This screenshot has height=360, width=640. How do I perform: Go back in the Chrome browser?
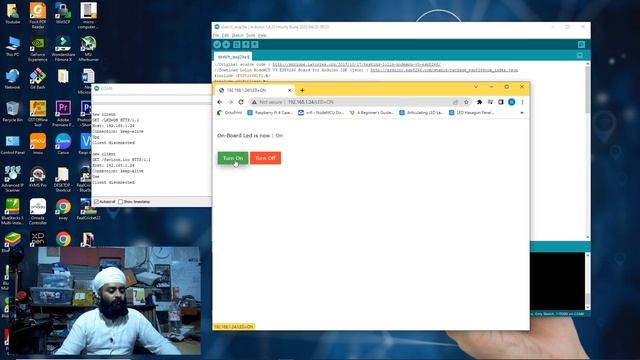click(x=220, y=102)
